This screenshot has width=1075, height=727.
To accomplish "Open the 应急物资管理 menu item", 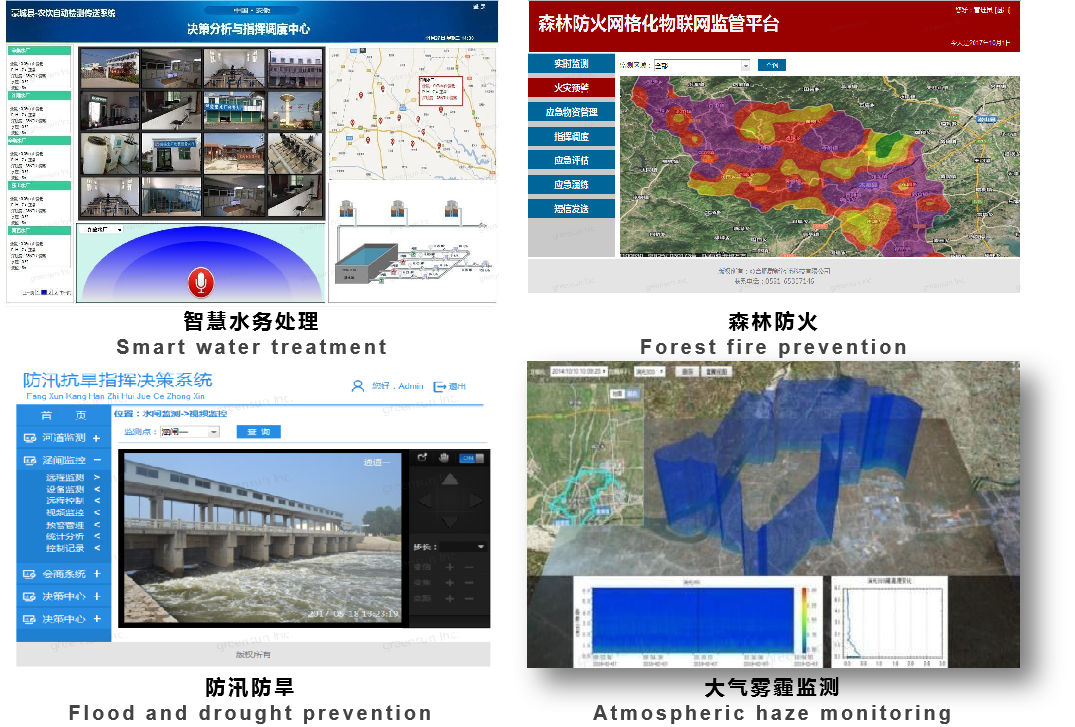I will pos(571,112).
